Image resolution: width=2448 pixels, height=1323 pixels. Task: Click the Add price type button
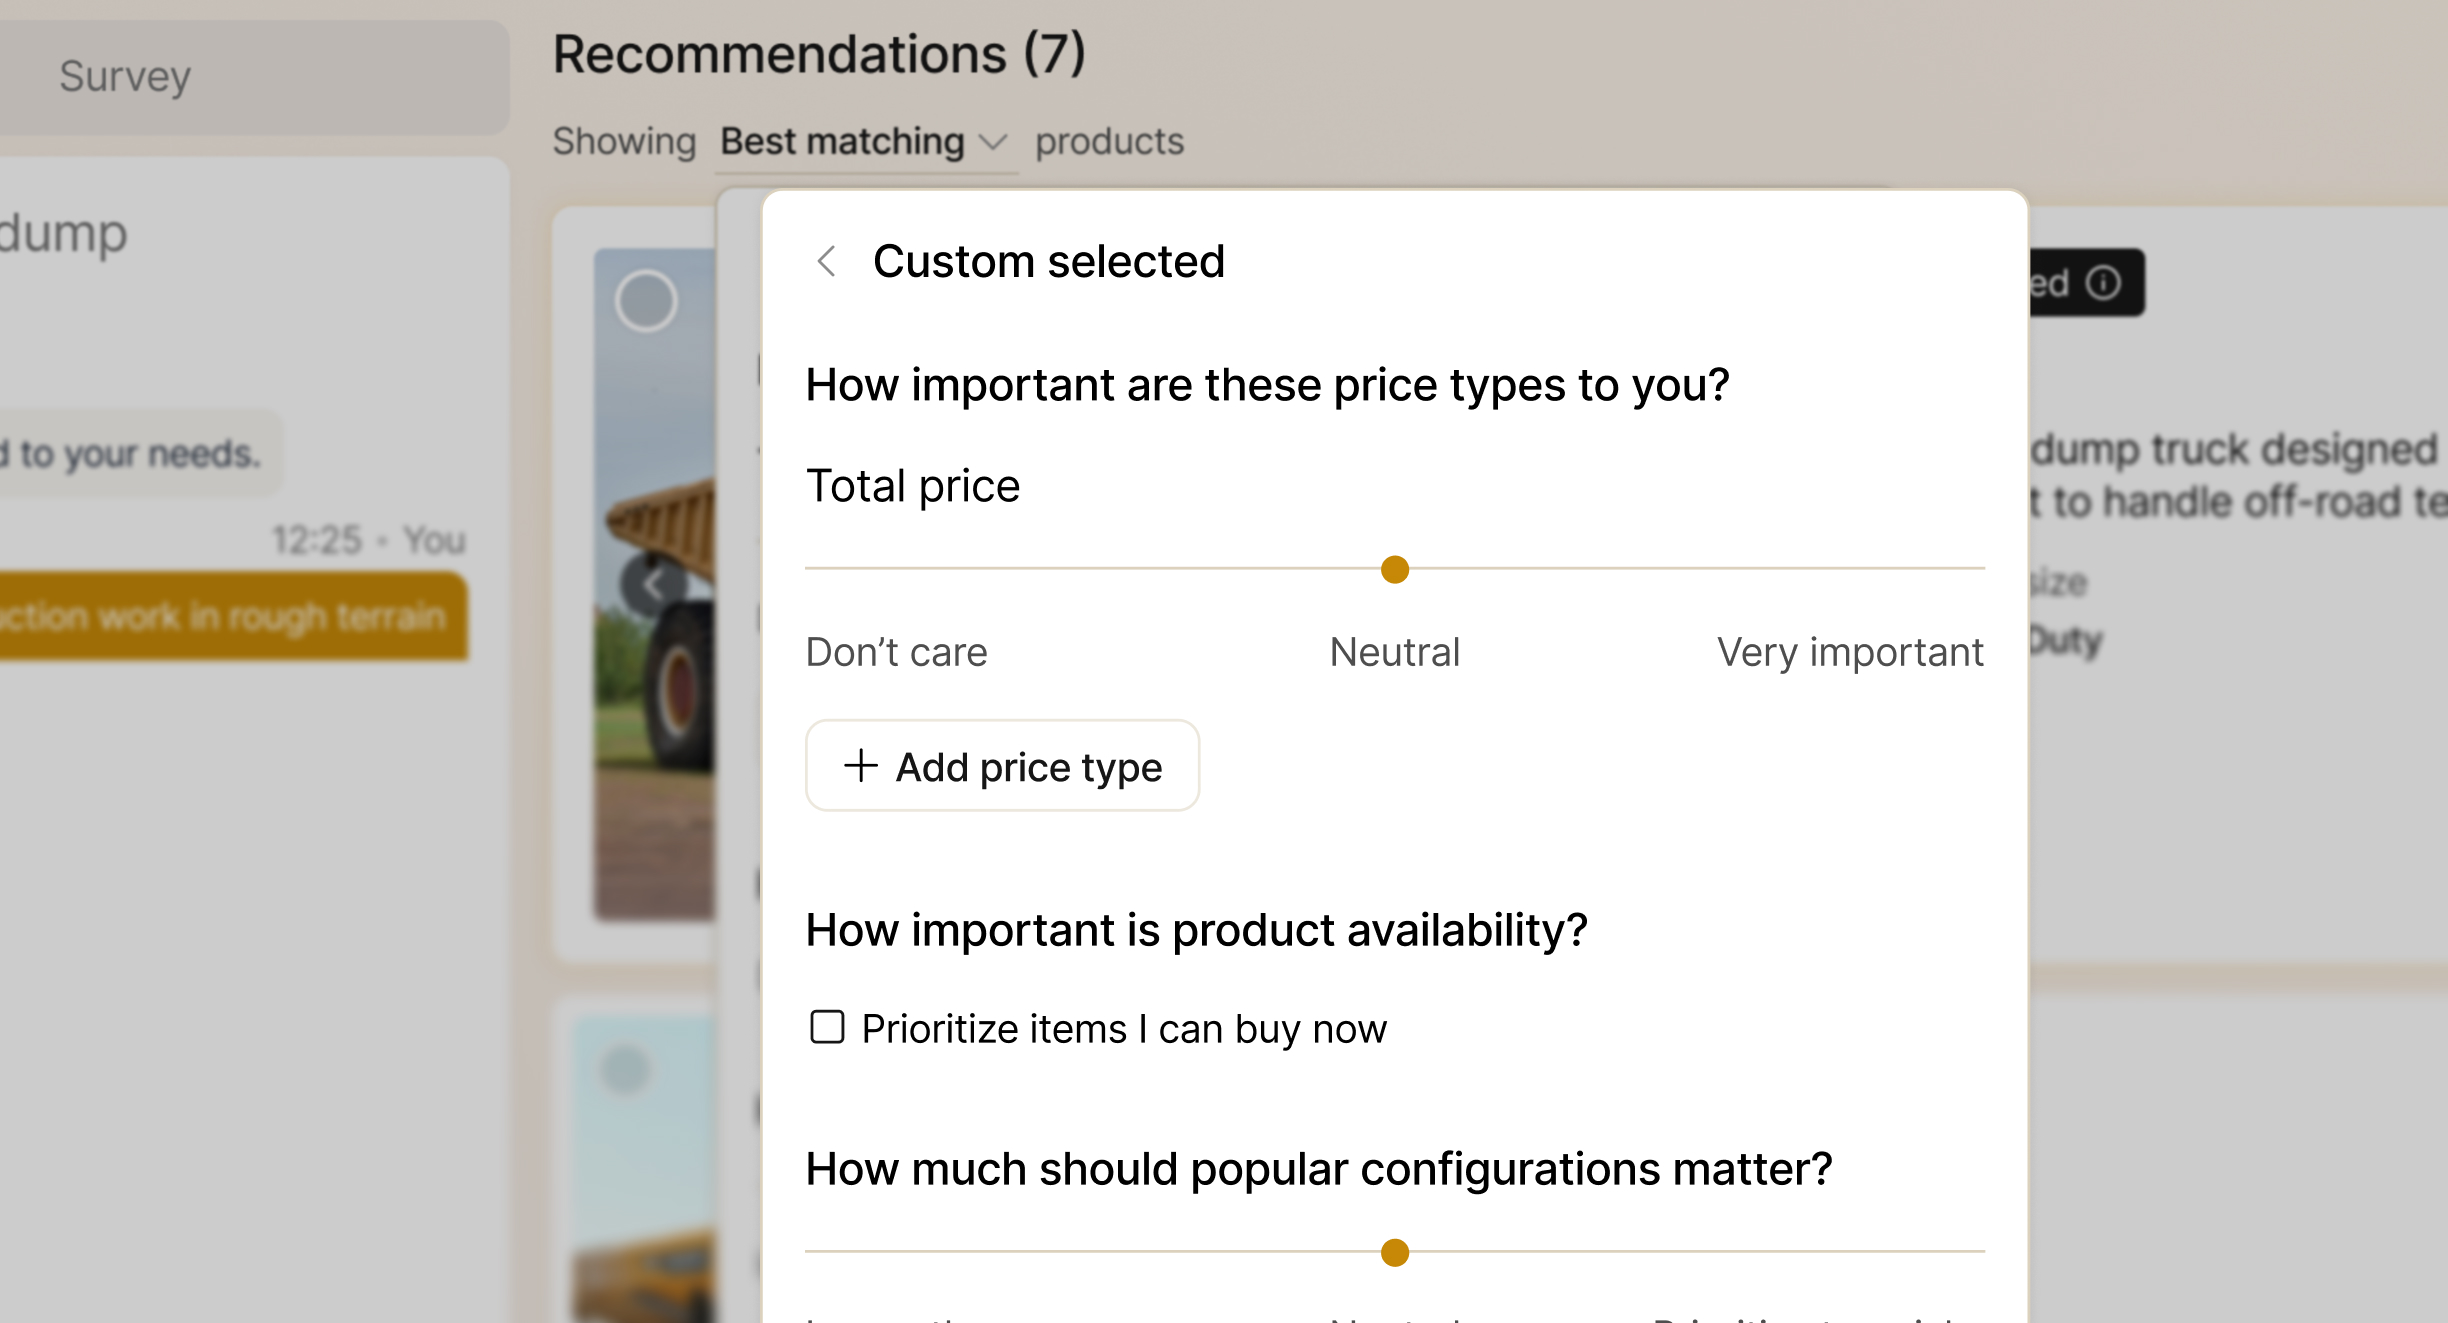(1002, 766)
